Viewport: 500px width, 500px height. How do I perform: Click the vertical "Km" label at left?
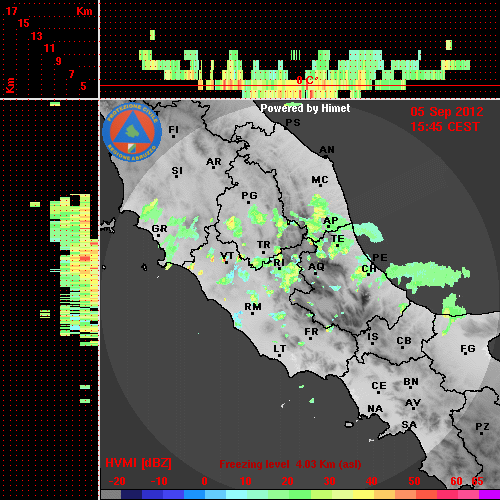pyautogui.click(x=10, y=86)
